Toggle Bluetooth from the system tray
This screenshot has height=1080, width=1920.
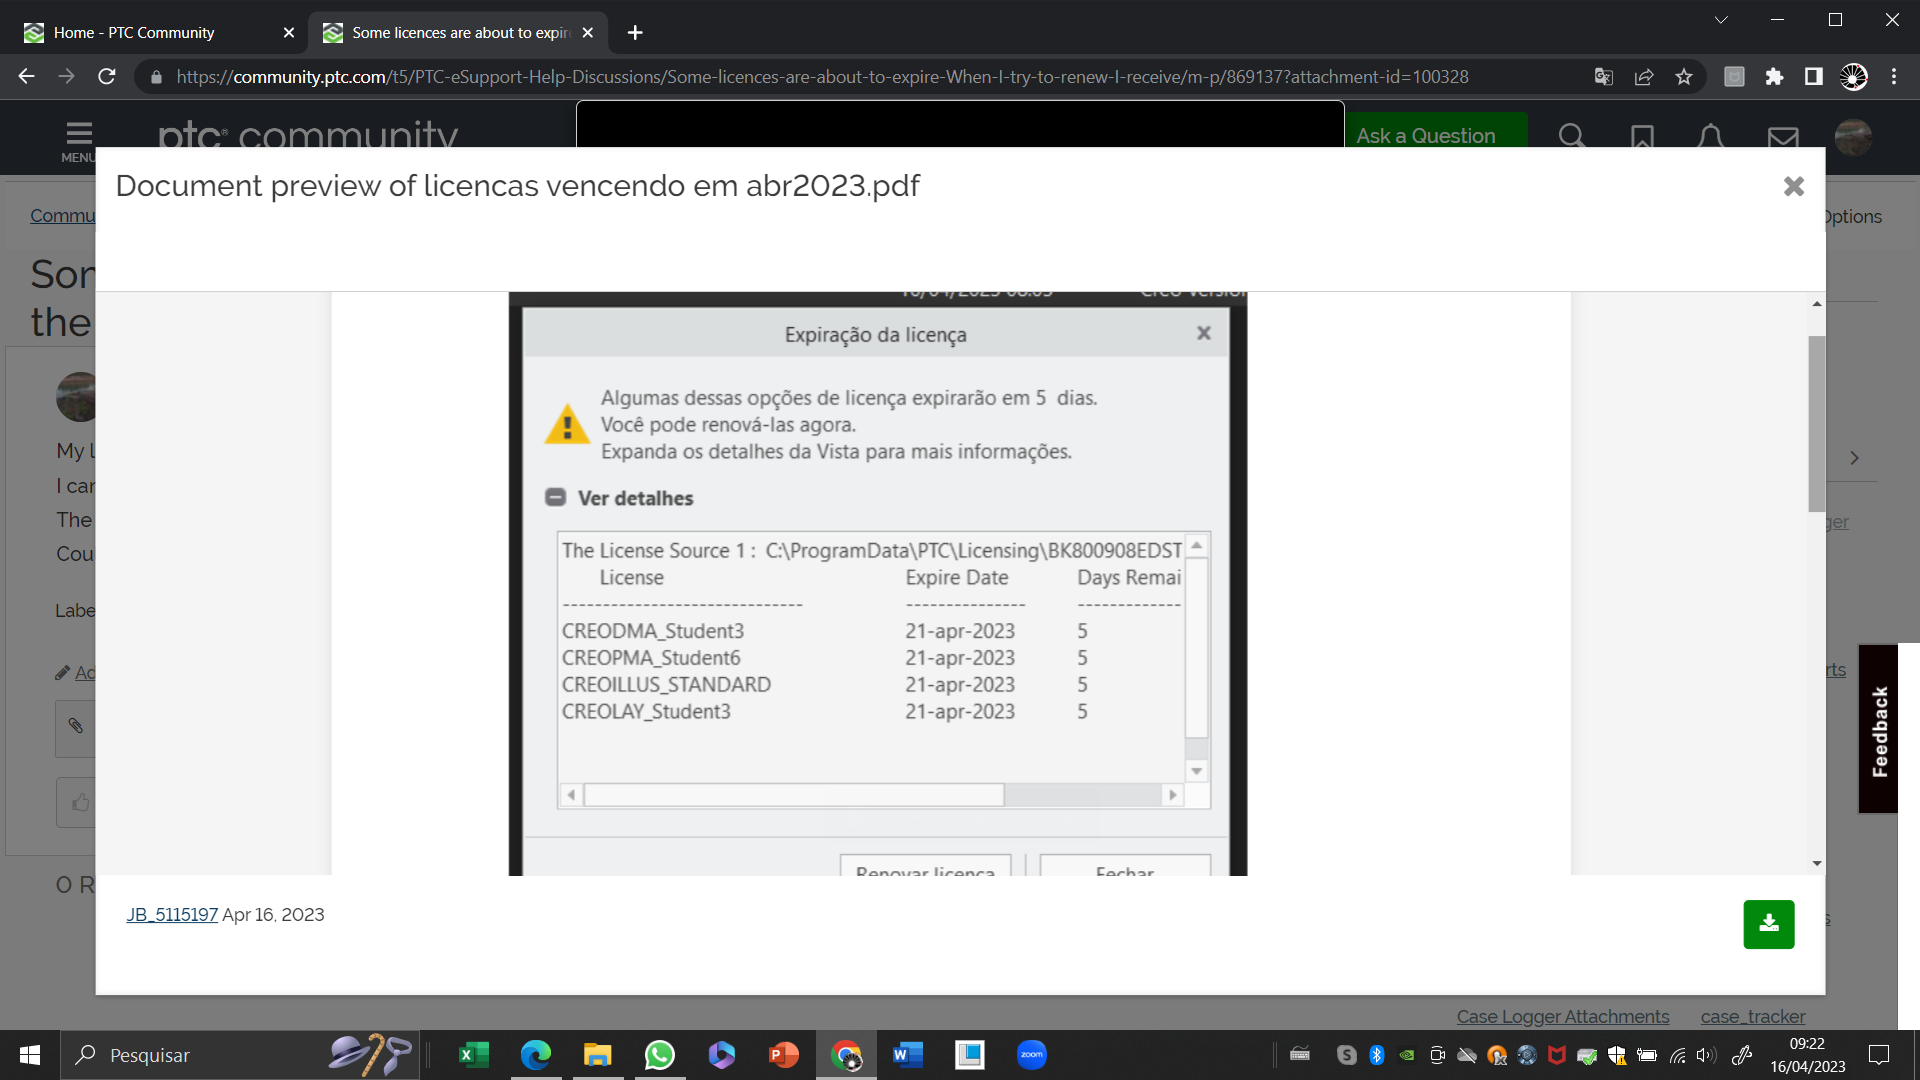[1378, 1054]
